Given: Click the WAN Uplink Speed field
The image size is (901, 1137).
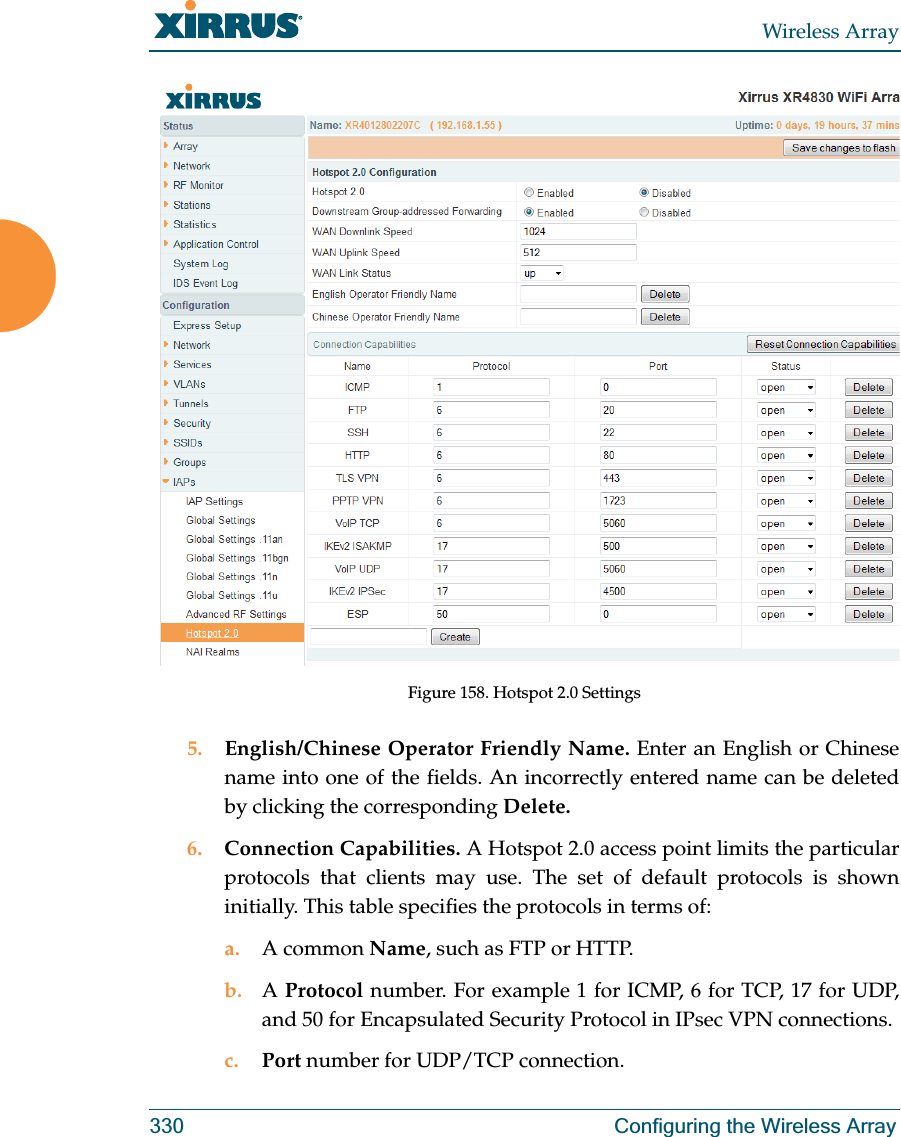Looking at the screenshot, I should 577,251.
